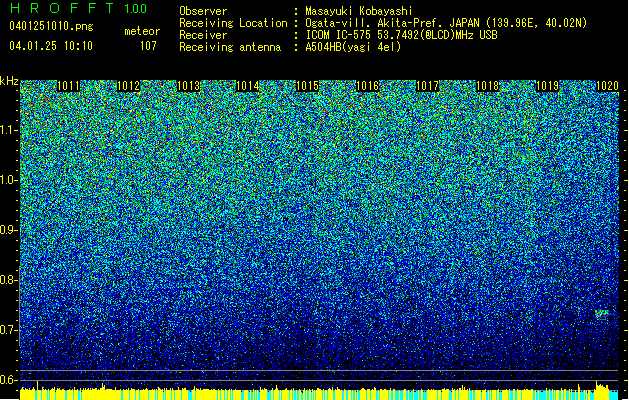This screenshot has width=629, height=400.
Task: Click the 1013 time marker
Action: pos(188,86)
